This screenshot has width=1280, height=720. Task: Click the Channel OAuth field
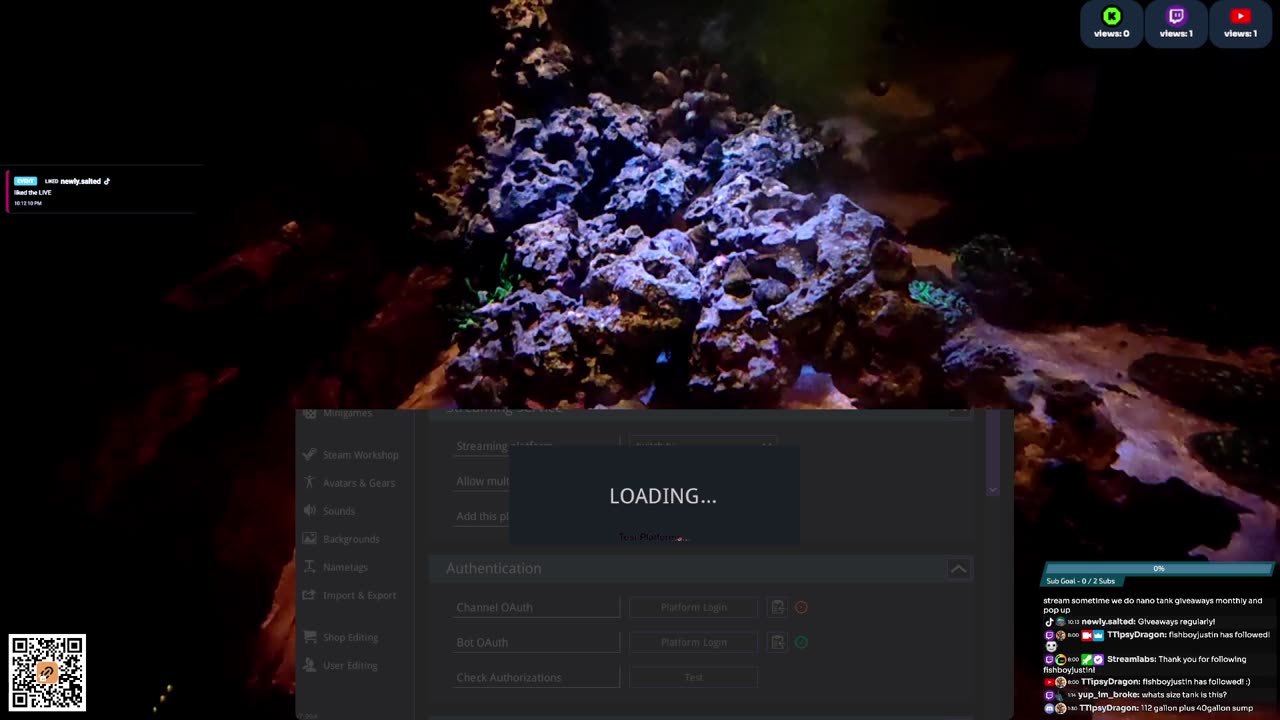click(x=537, y=607)
